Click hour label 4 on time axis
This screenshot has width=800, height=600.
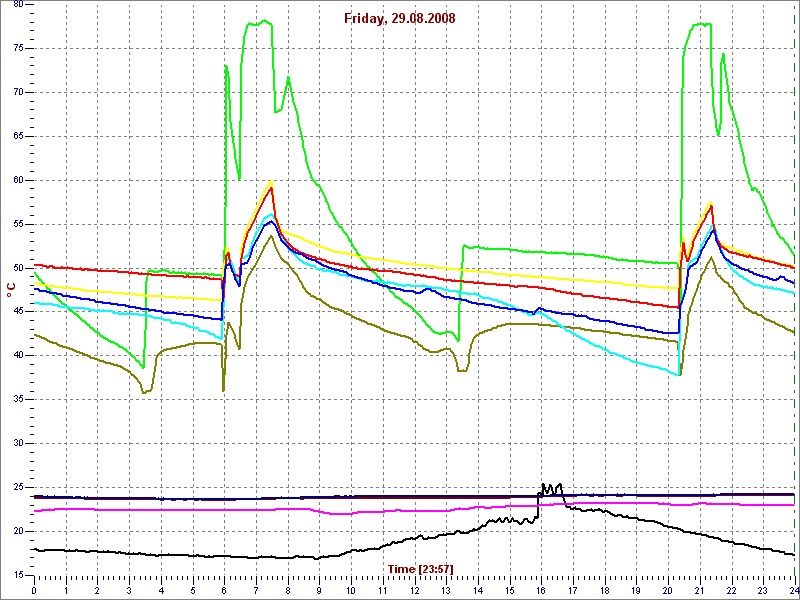click(x=161, y=592)
